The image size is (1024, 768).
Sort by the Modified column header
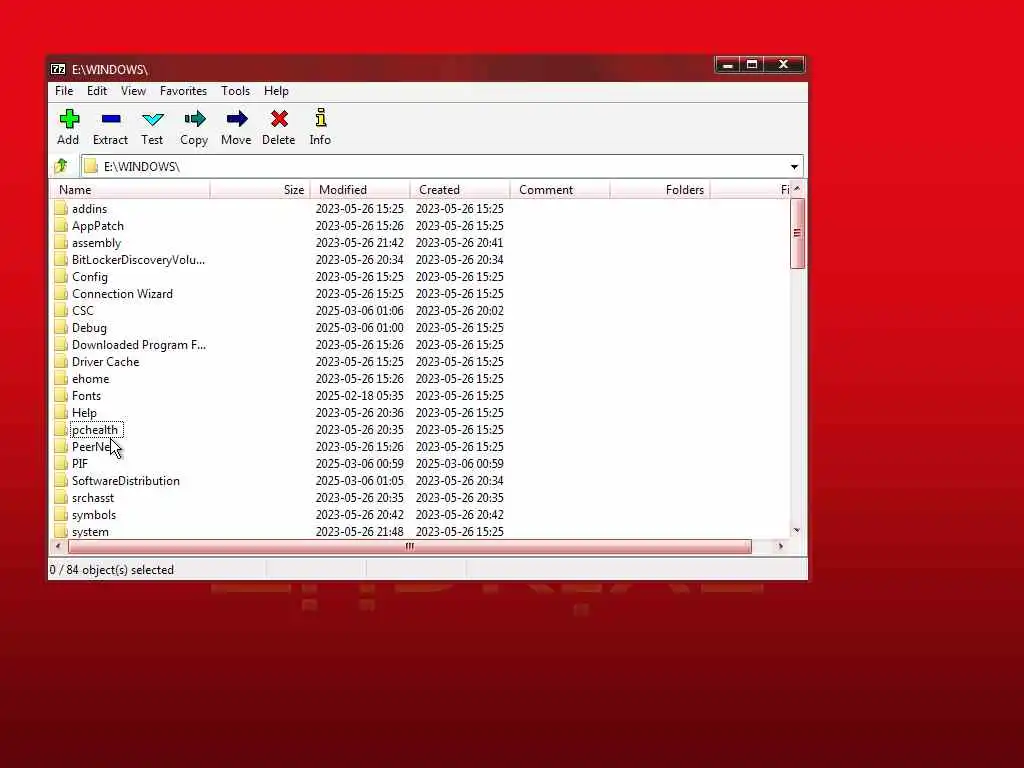[360, 189]
